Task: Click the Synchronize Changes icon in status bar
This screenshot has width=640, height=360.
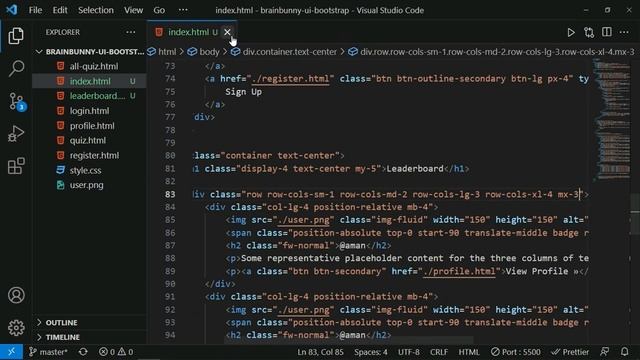Action: click(x=83, y=352)
